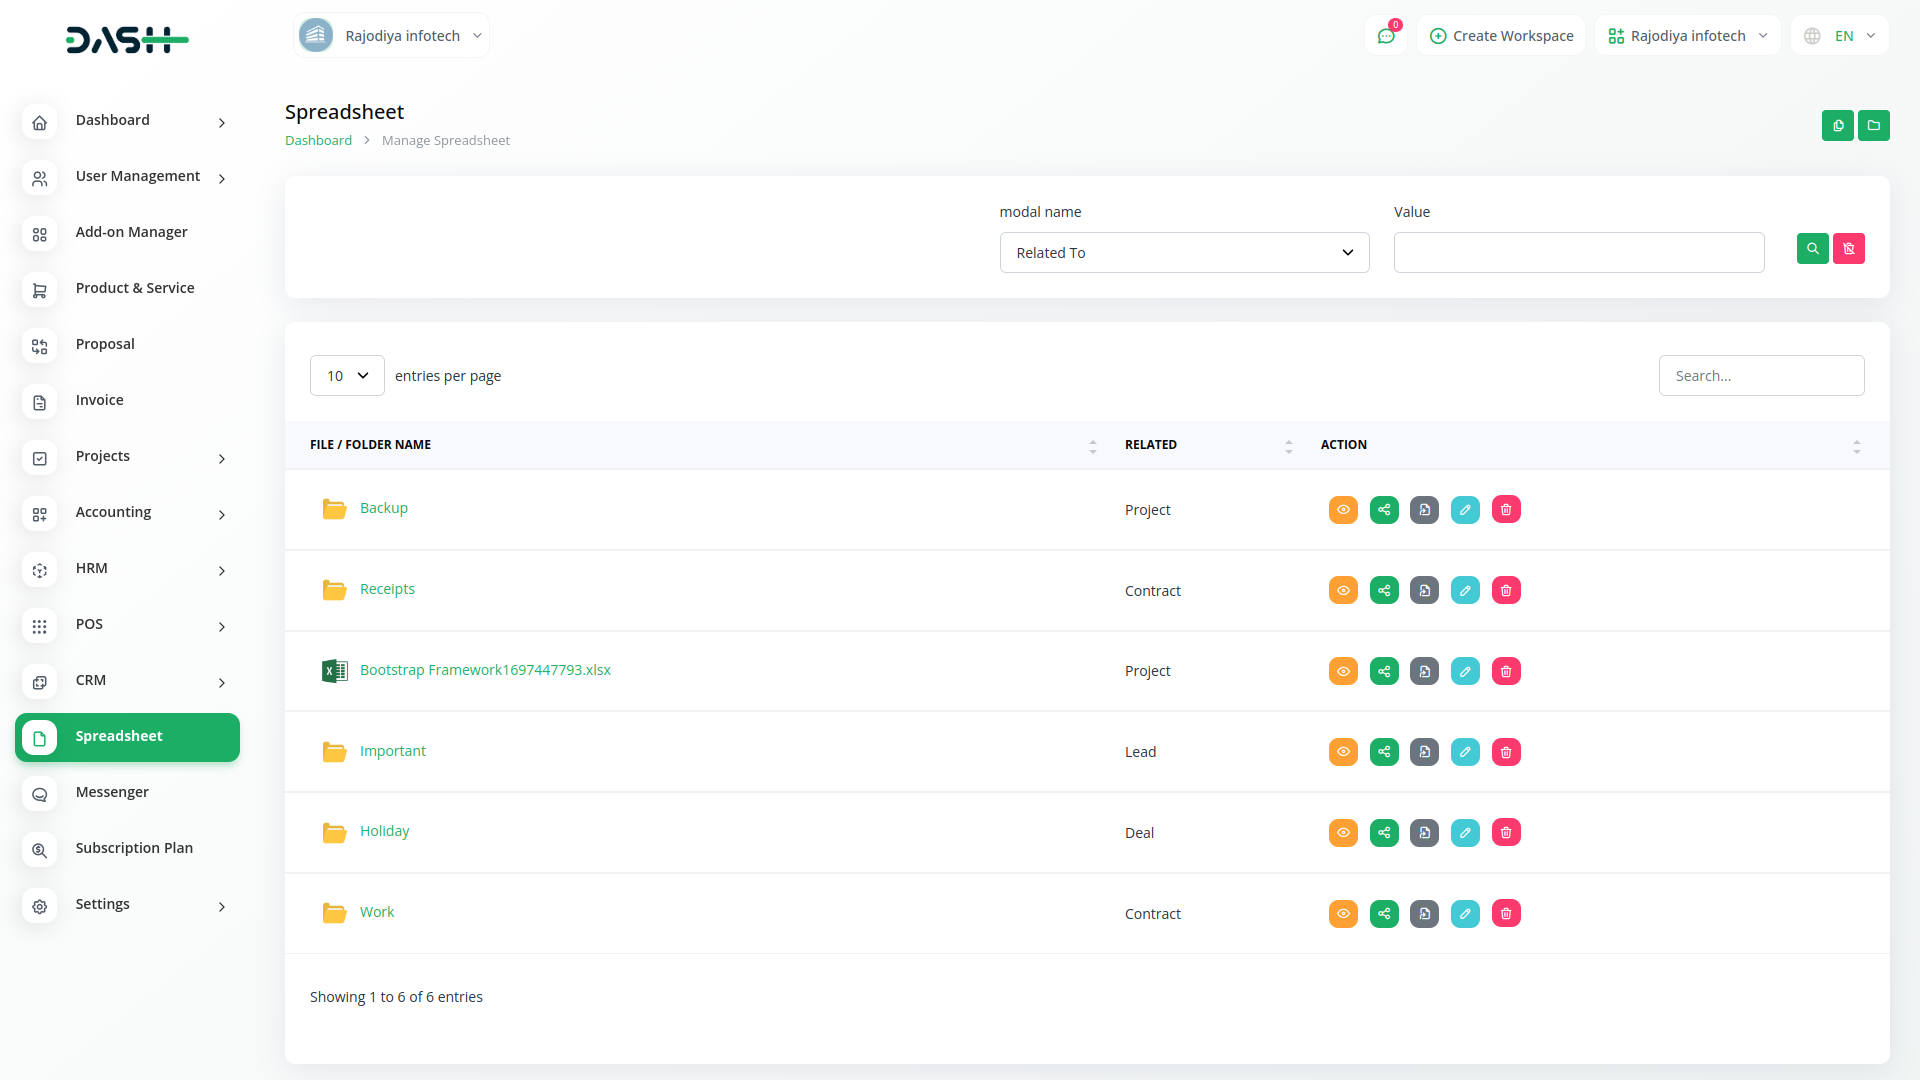The width and height of the screenshot is (1920, 1080).
Task: Click the Value input field
Action: (x=1578, y=253)
